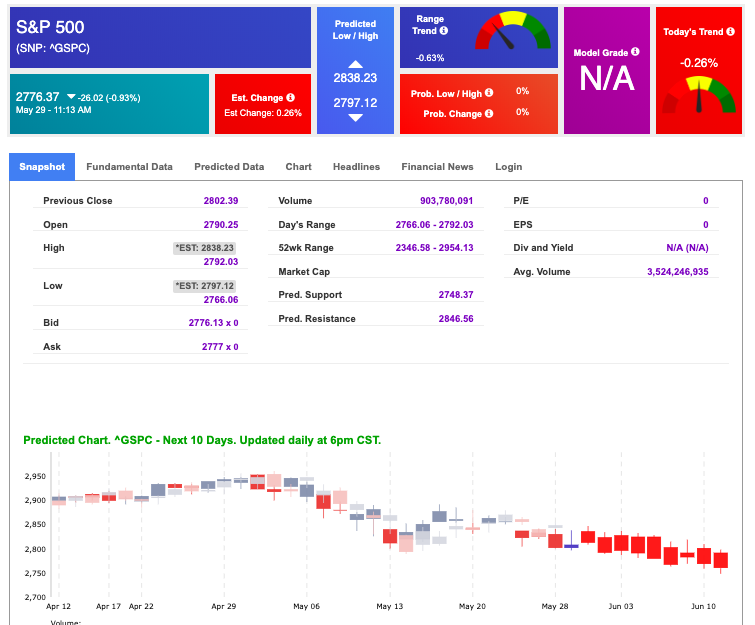Open the Chart tab
Image resolution: width=755 pixels, height=625 pixels.
click(x=299, y=167)
